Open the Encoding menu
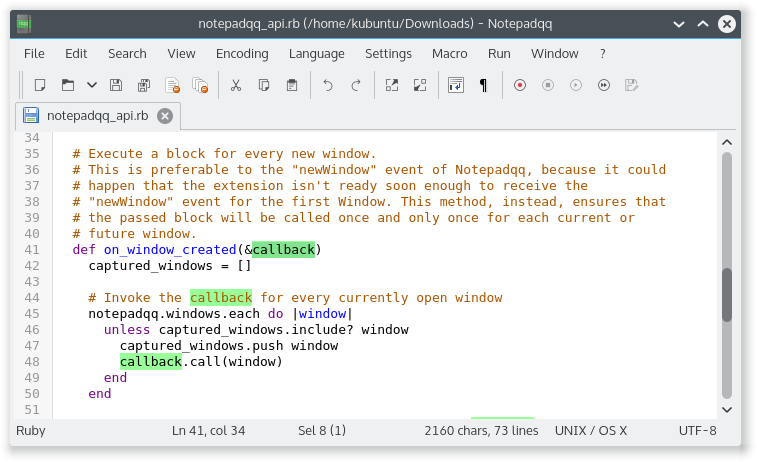Screen dimensions: 757x462 [x=242, y=53]
